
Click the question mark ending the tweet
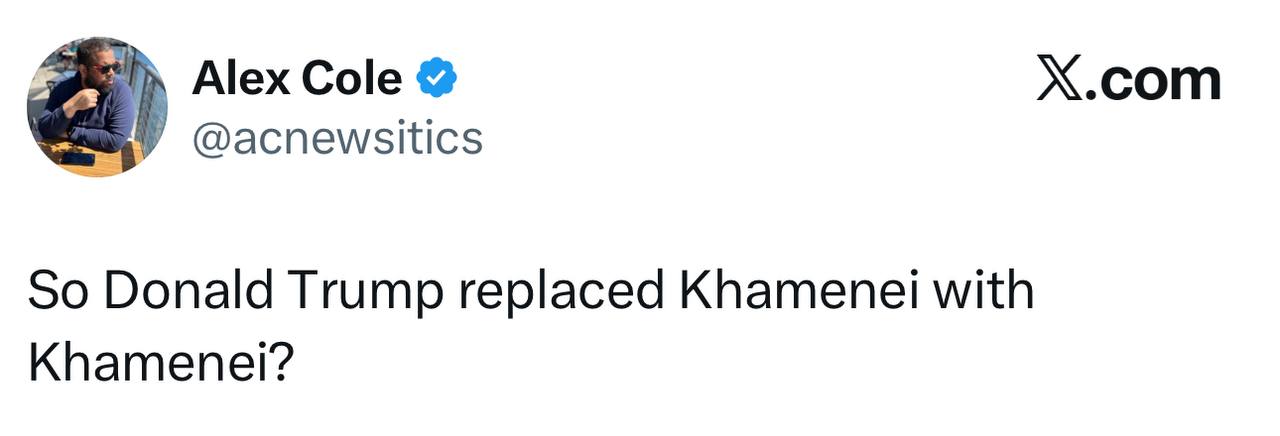click(280, 365)
